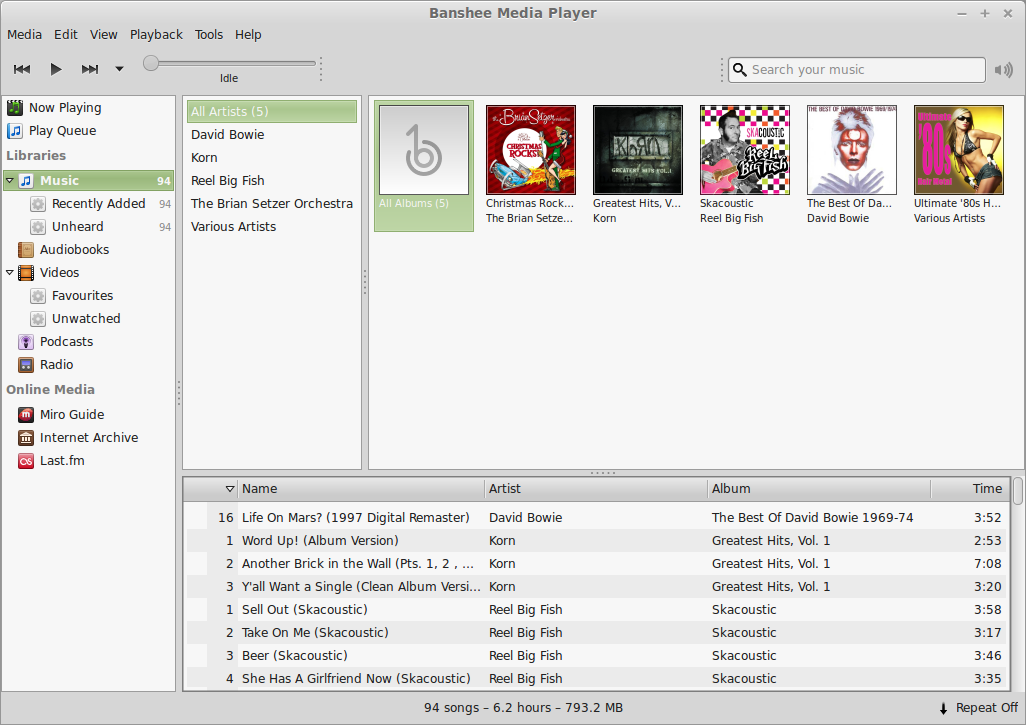Open the Playback menu
This screenshot has height=725, width=1026.
(156, 35)
